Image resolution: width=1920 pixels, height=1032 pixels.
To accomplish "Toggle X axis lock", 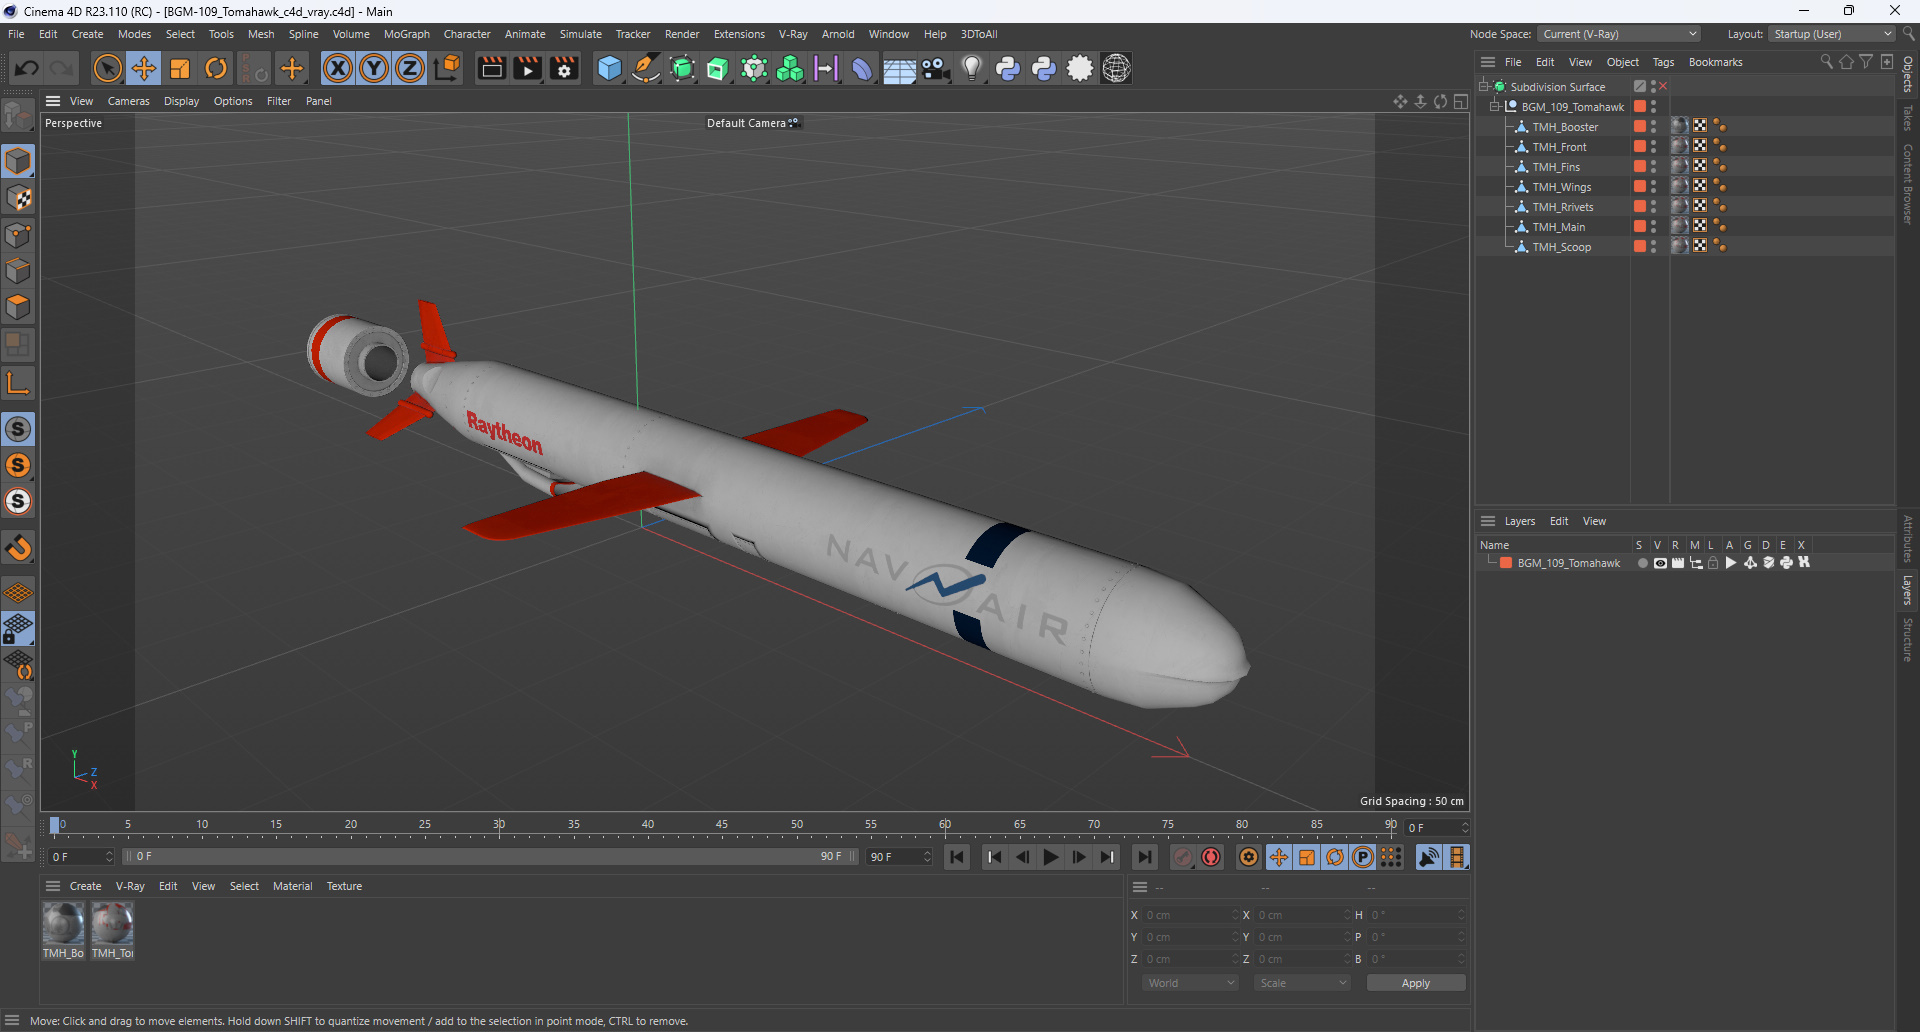I will pyautogui.click(x=338, y=68).
